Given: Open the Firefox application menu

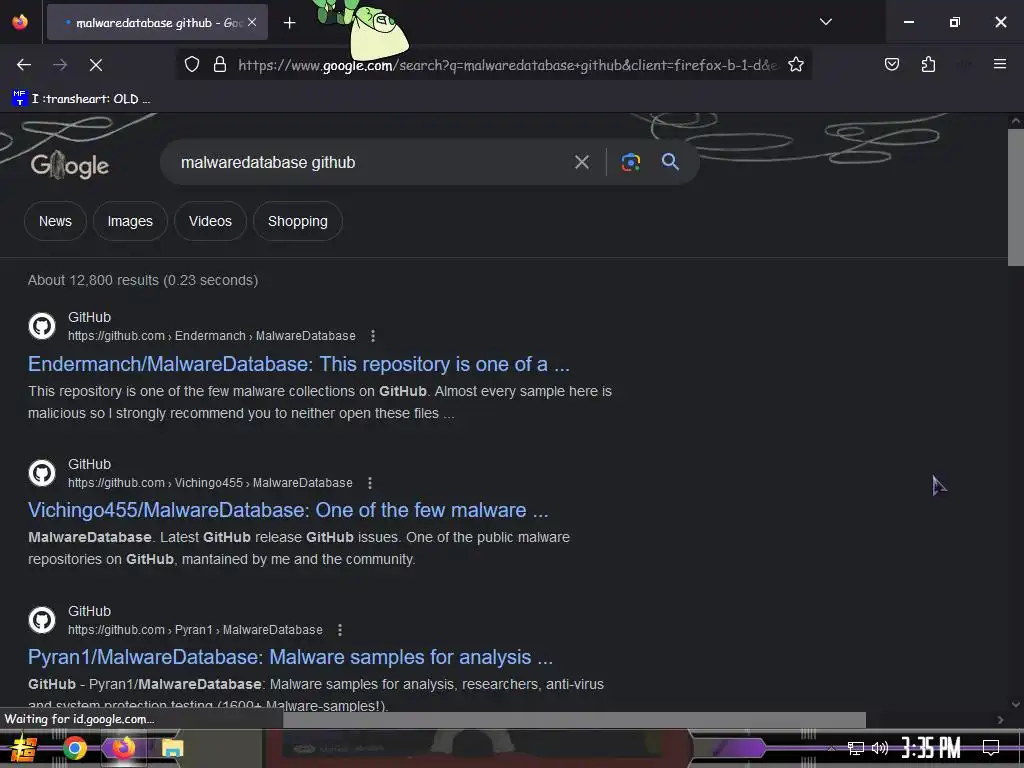Looking at the screenshot, I should click(999, 64).
